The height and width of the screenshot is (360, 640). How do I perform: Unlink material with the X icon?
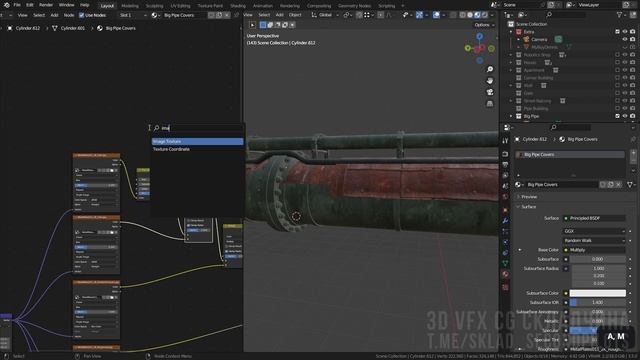[x=618, y=185]
